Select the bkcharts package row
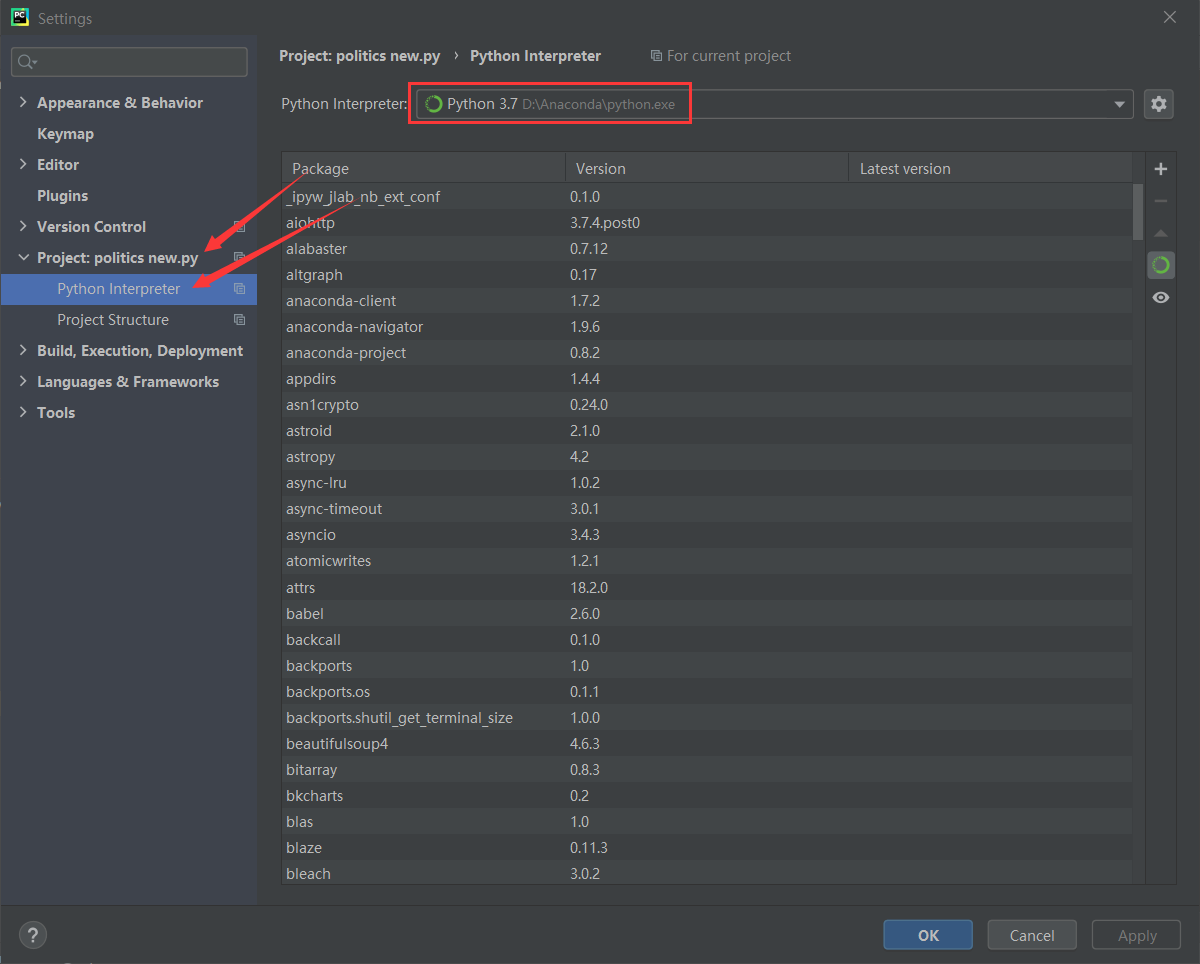 pos(707,796)
